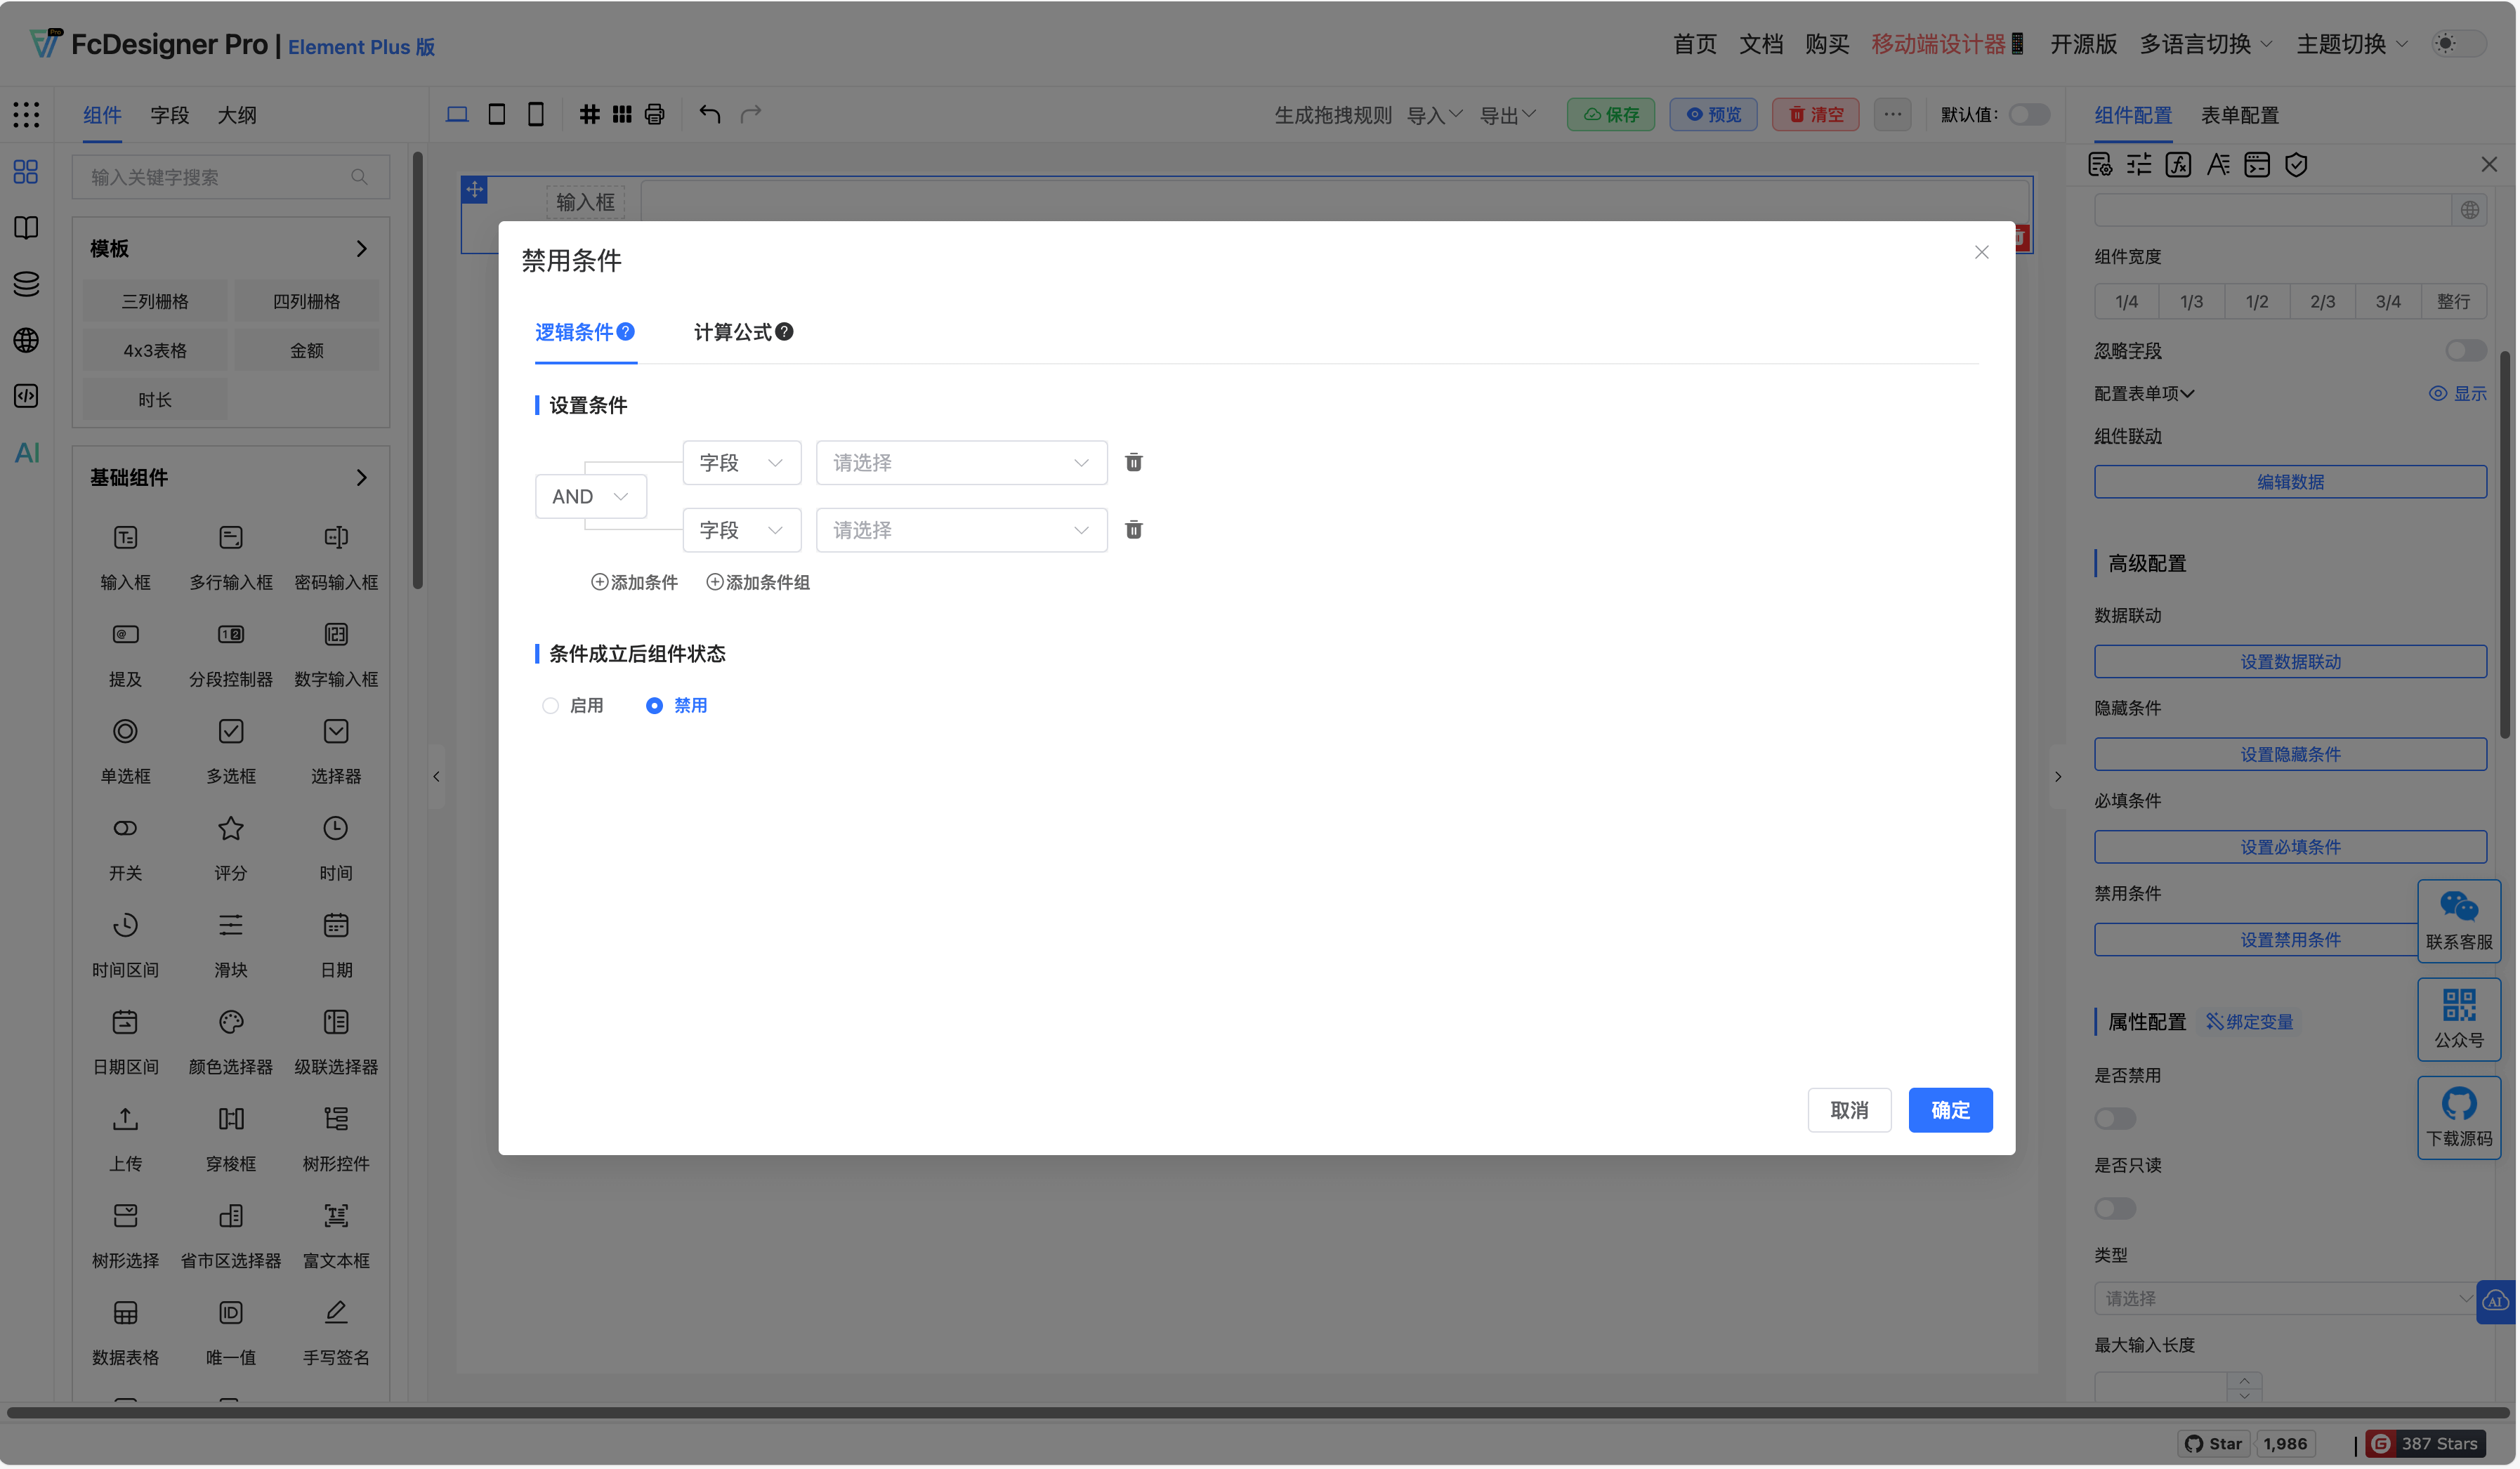Select the 禁用 radio option
This screenshot has height=1469, width=2520.
click(x=655, y=705)
